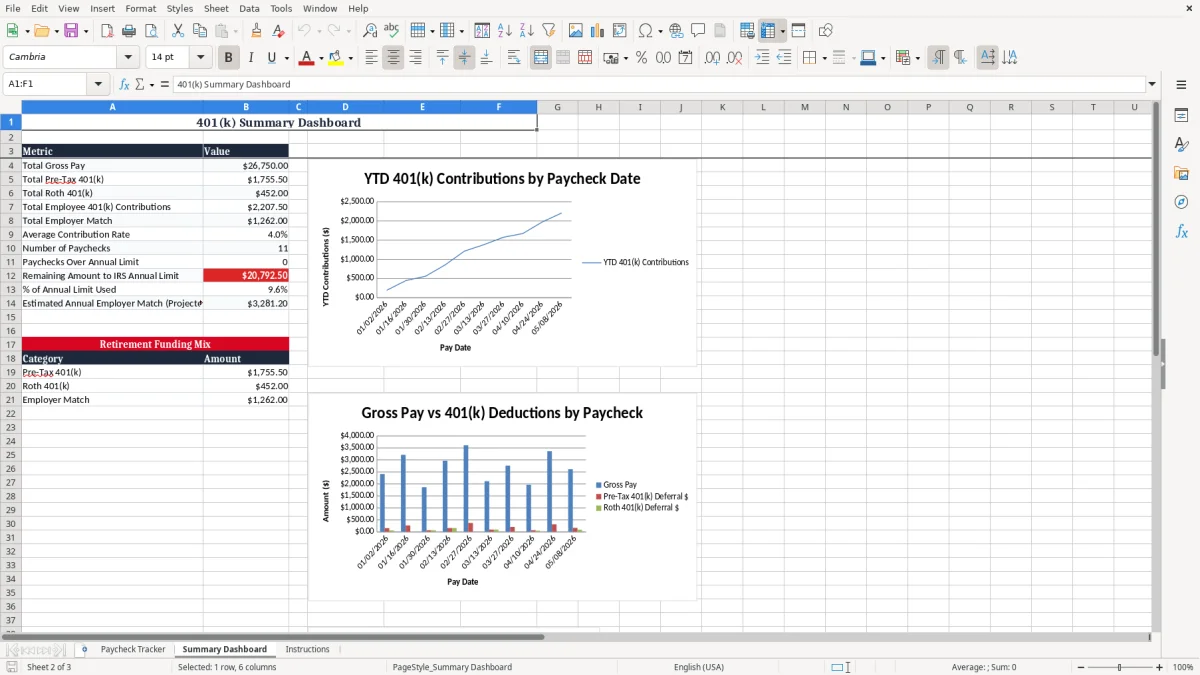Click the Cut scissors icon
This screenshot has height=675, width=1200.
pyautogui.click(x=177, y=31)
